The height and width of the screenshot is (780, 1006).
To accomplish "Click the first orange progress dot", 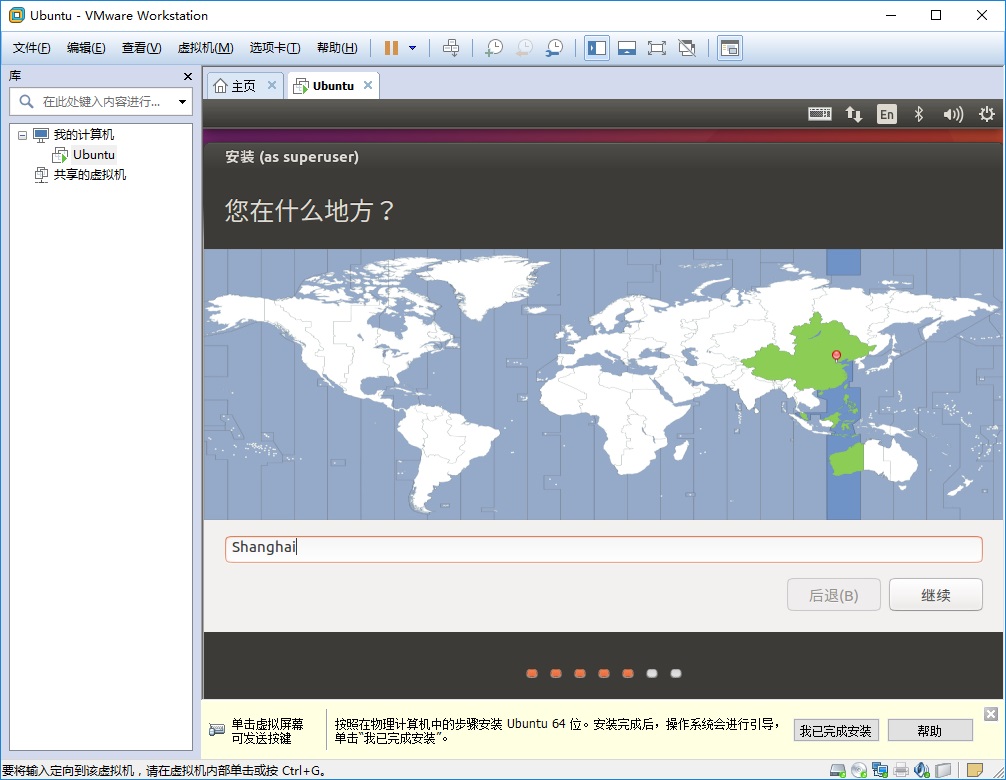I will coord(532,674).
